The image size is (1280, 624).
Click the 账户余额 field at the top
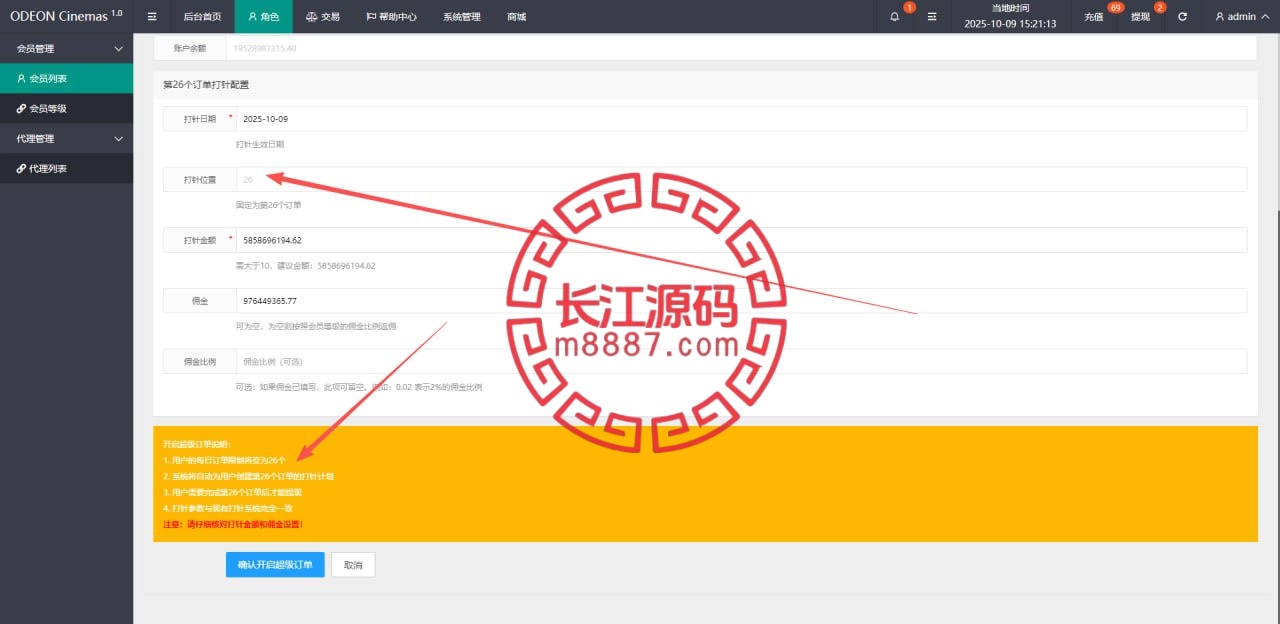[741, 48]
